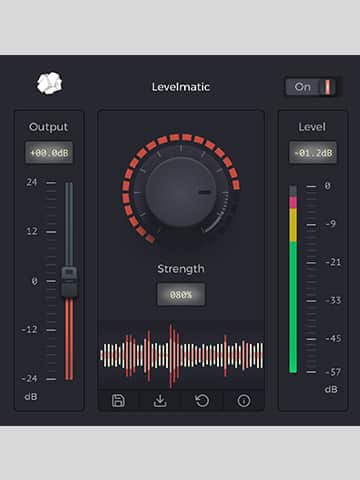The image size is (360, 480).
Task: Click the waveform display
Action: point(181,355)
